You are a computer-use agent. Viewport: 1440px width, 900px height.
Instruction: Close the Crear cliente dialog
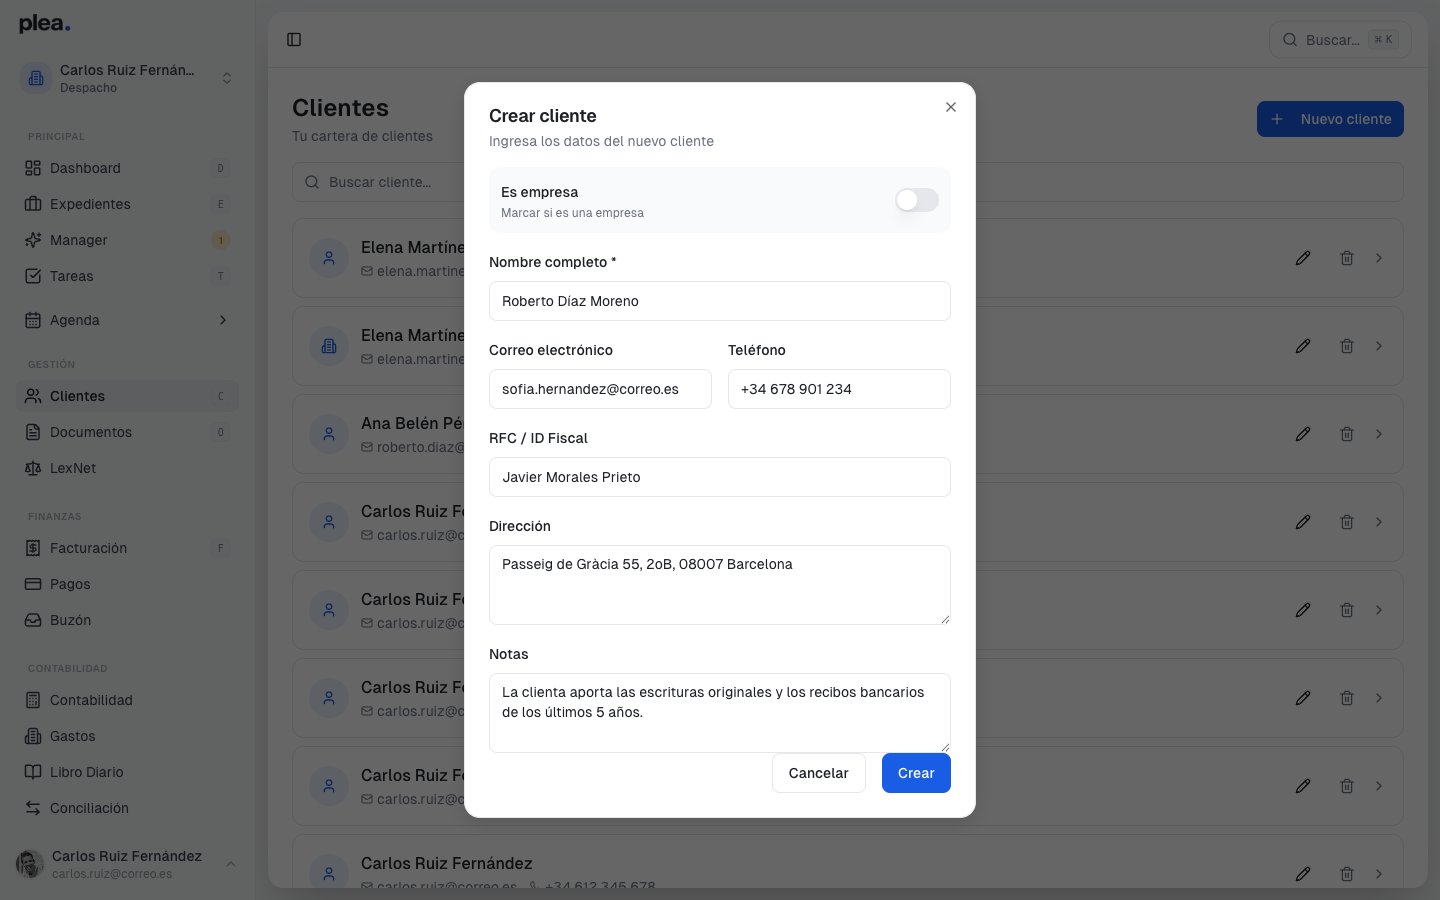click(951, 107)
